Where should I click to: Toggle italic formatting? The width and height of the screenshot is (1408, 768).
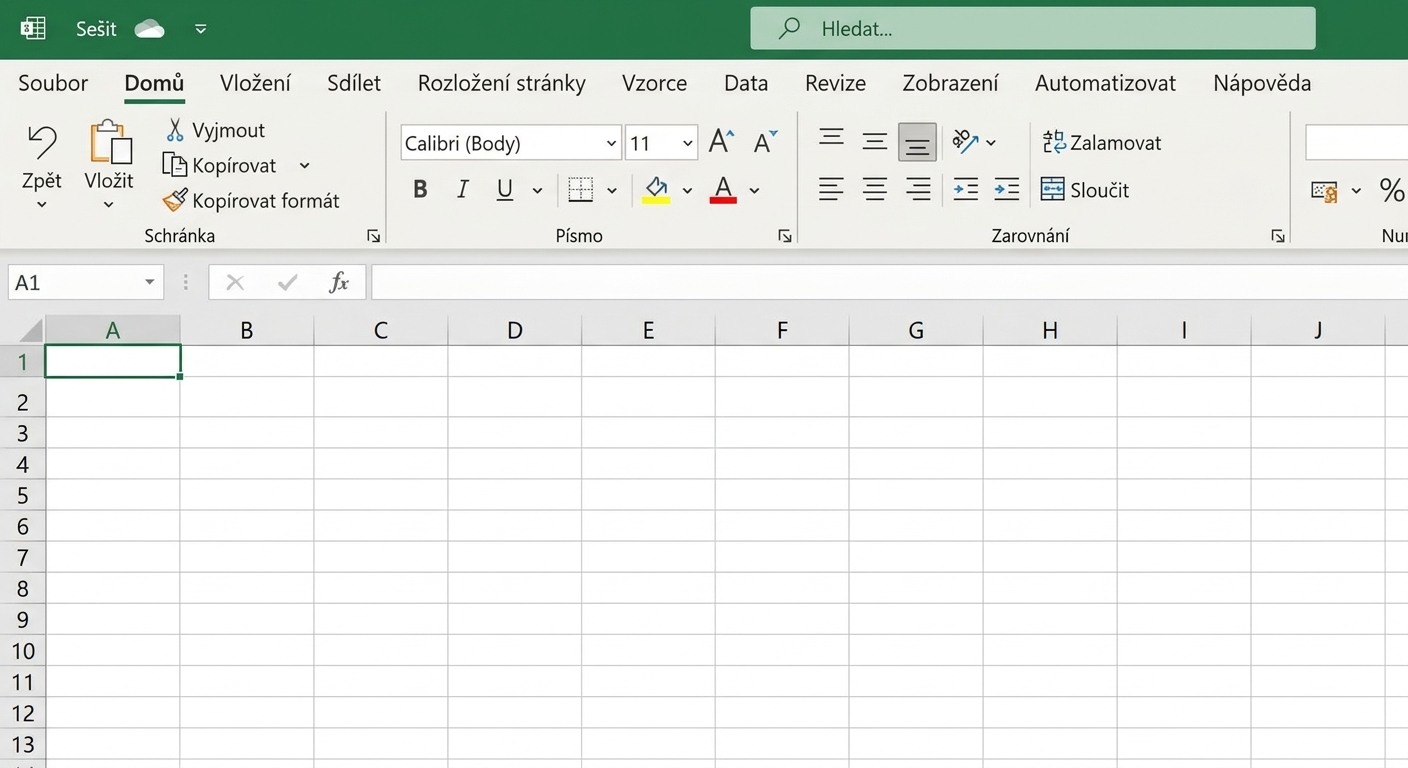pos(462,189)
